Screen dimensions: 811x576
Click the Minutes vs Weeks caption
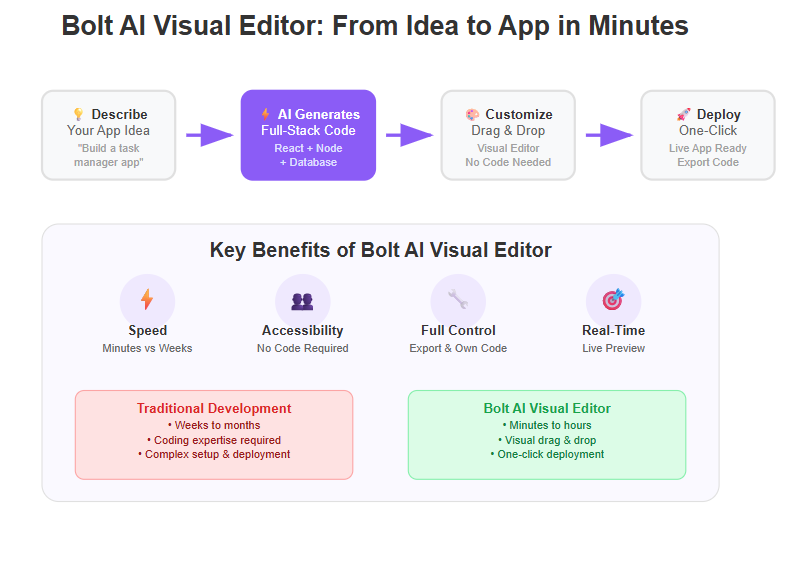[147, 348]
